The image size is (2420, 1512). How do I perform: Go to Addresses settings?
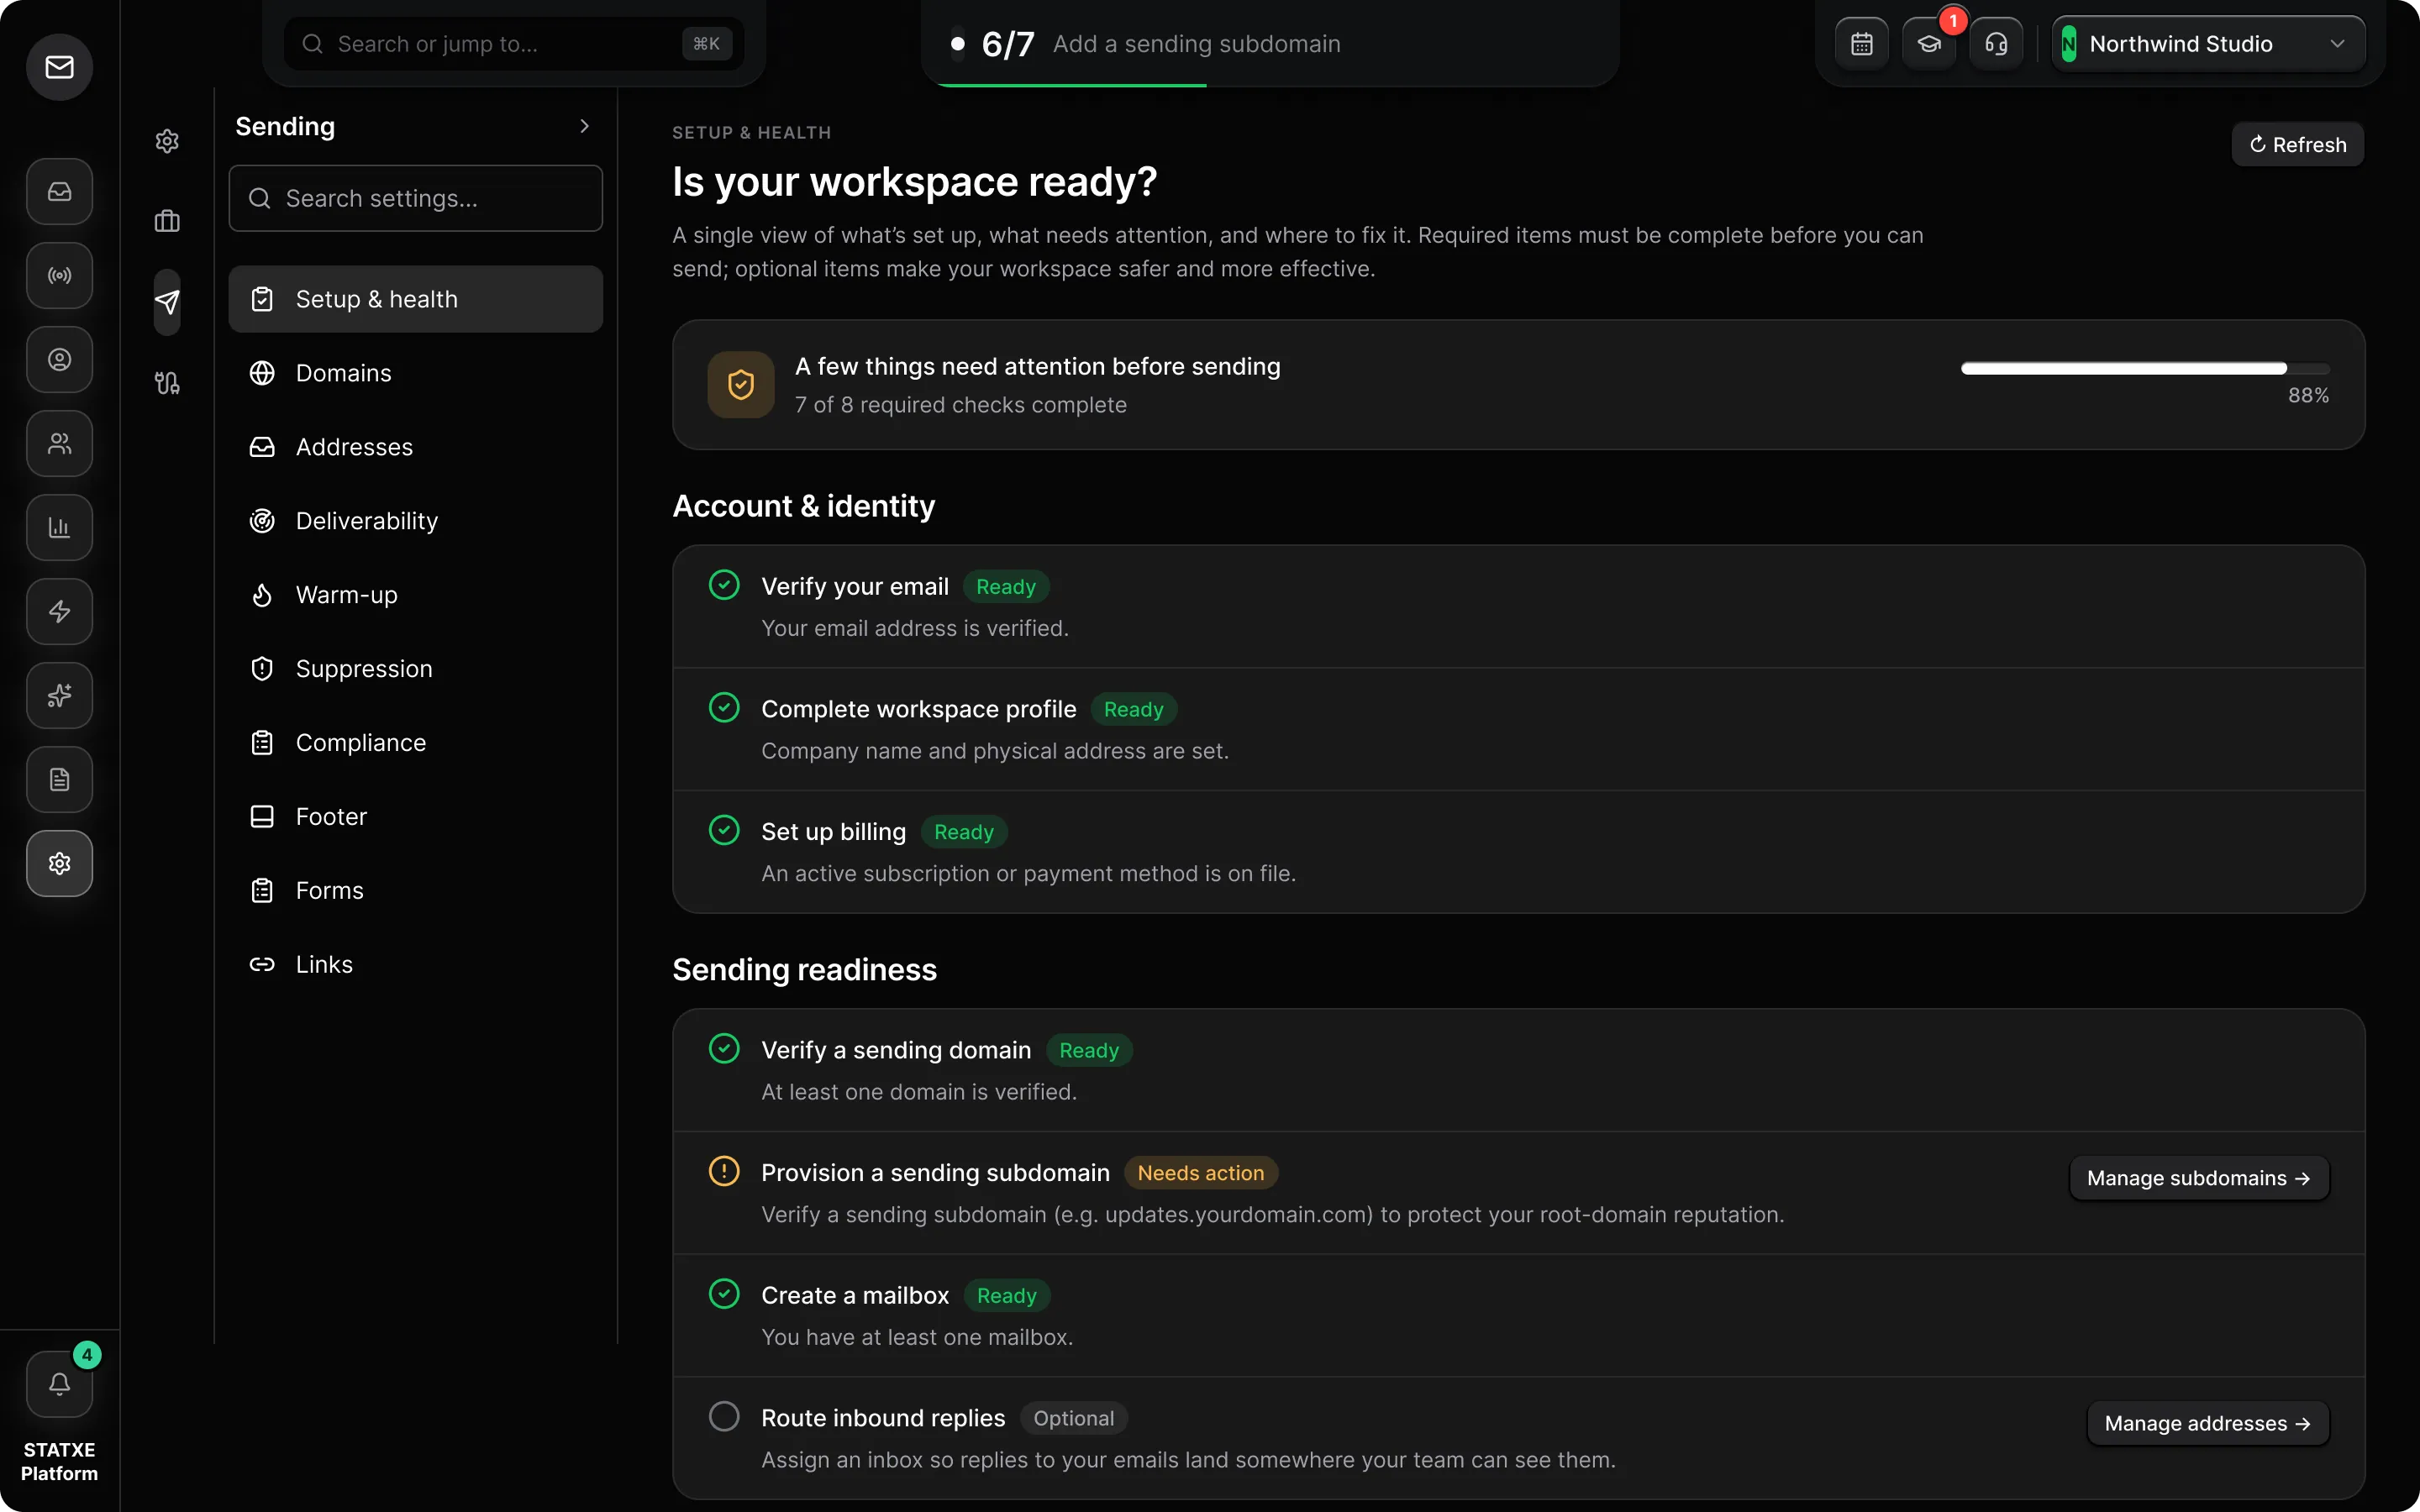pos(415,447)
